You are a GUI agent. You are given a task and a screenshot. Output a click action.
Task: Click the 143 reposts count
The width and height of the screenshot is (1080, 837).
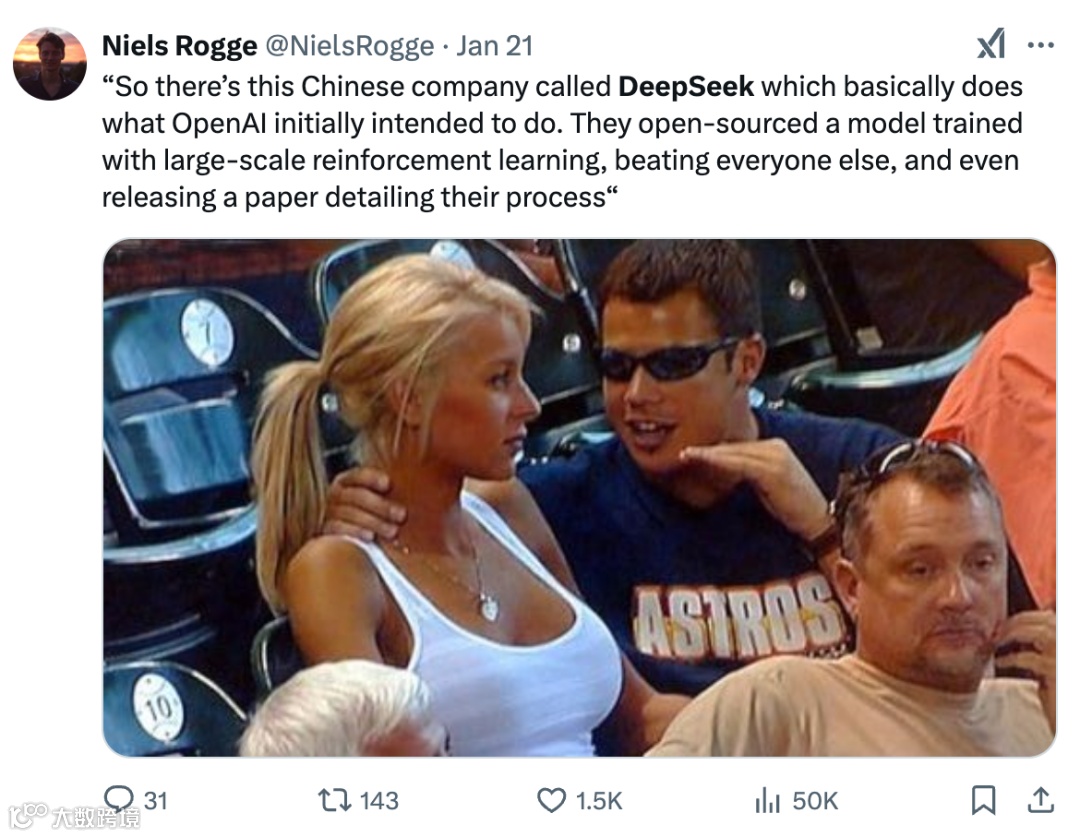(x=379, y=800)
